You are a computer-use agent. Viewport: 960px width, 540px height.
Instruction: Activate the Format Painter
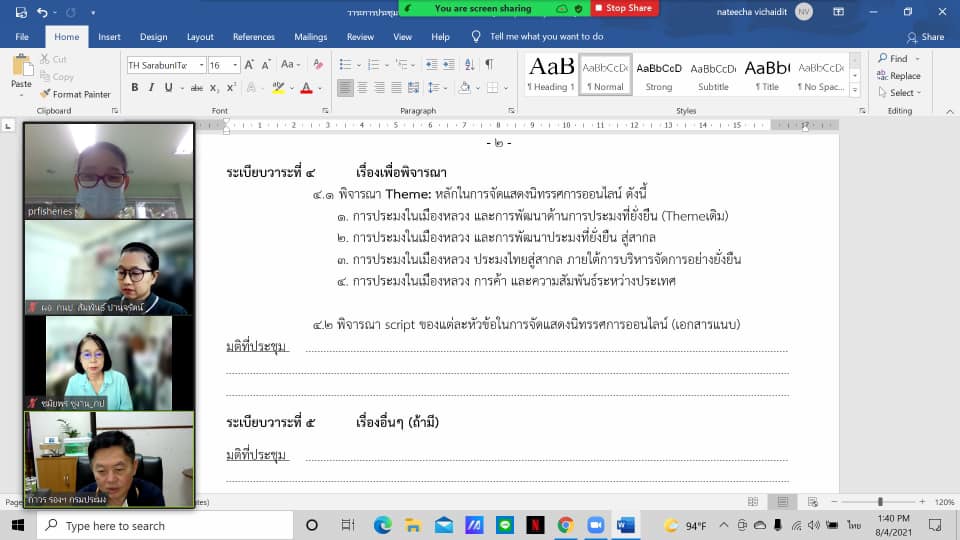pos(75,94)
